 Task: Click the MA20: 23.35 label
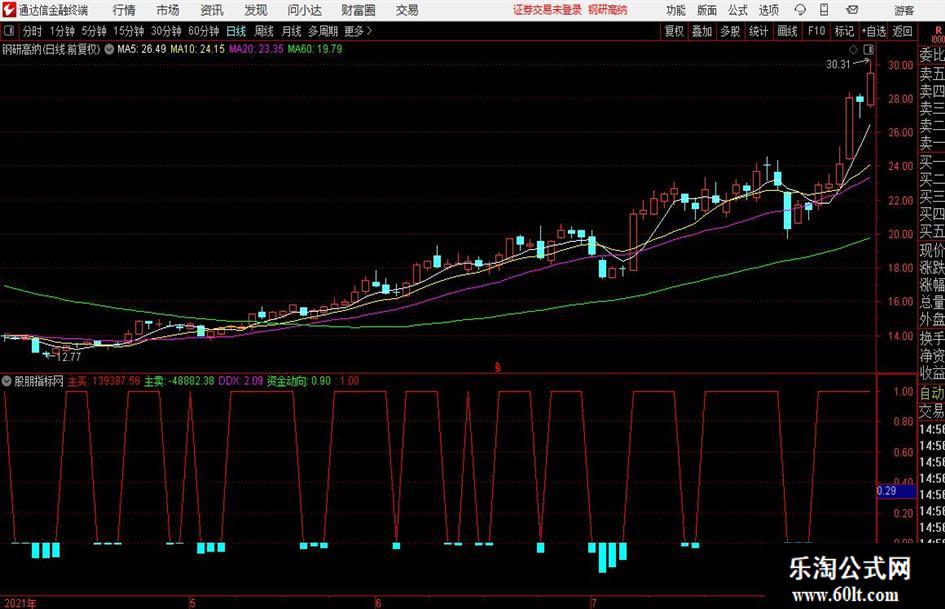[256, 49]
